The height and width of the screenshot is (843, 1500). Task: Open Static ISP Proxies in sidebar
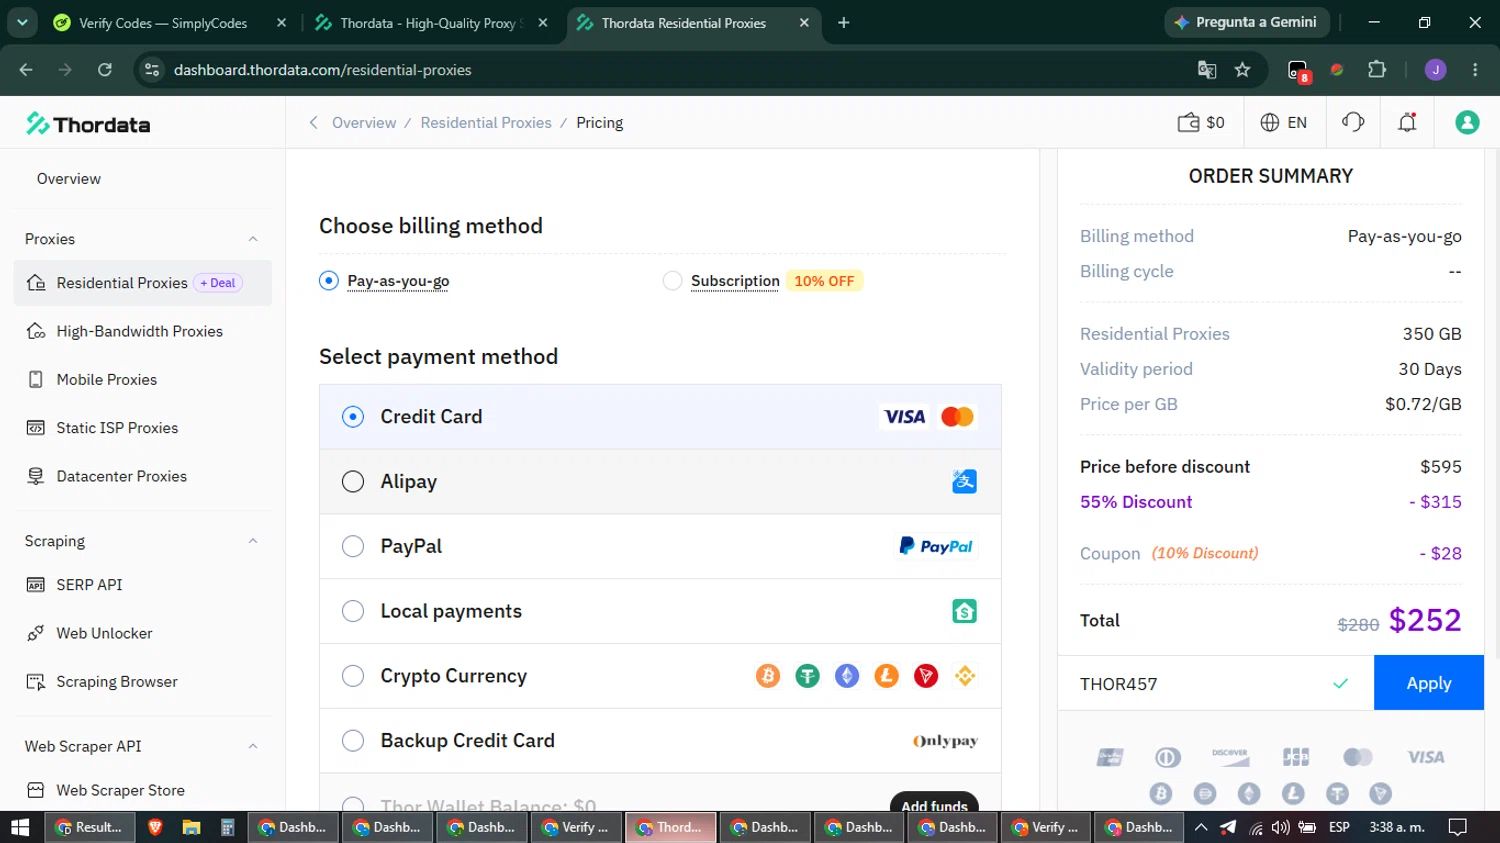143,428
